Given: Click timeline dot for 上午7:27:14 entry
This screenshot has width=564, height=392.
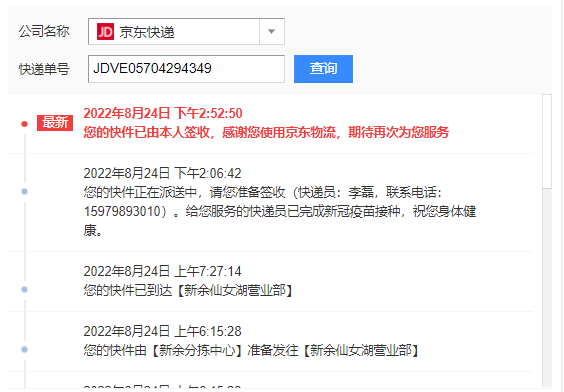Looking at the screenshot, I should pos(24,290).
